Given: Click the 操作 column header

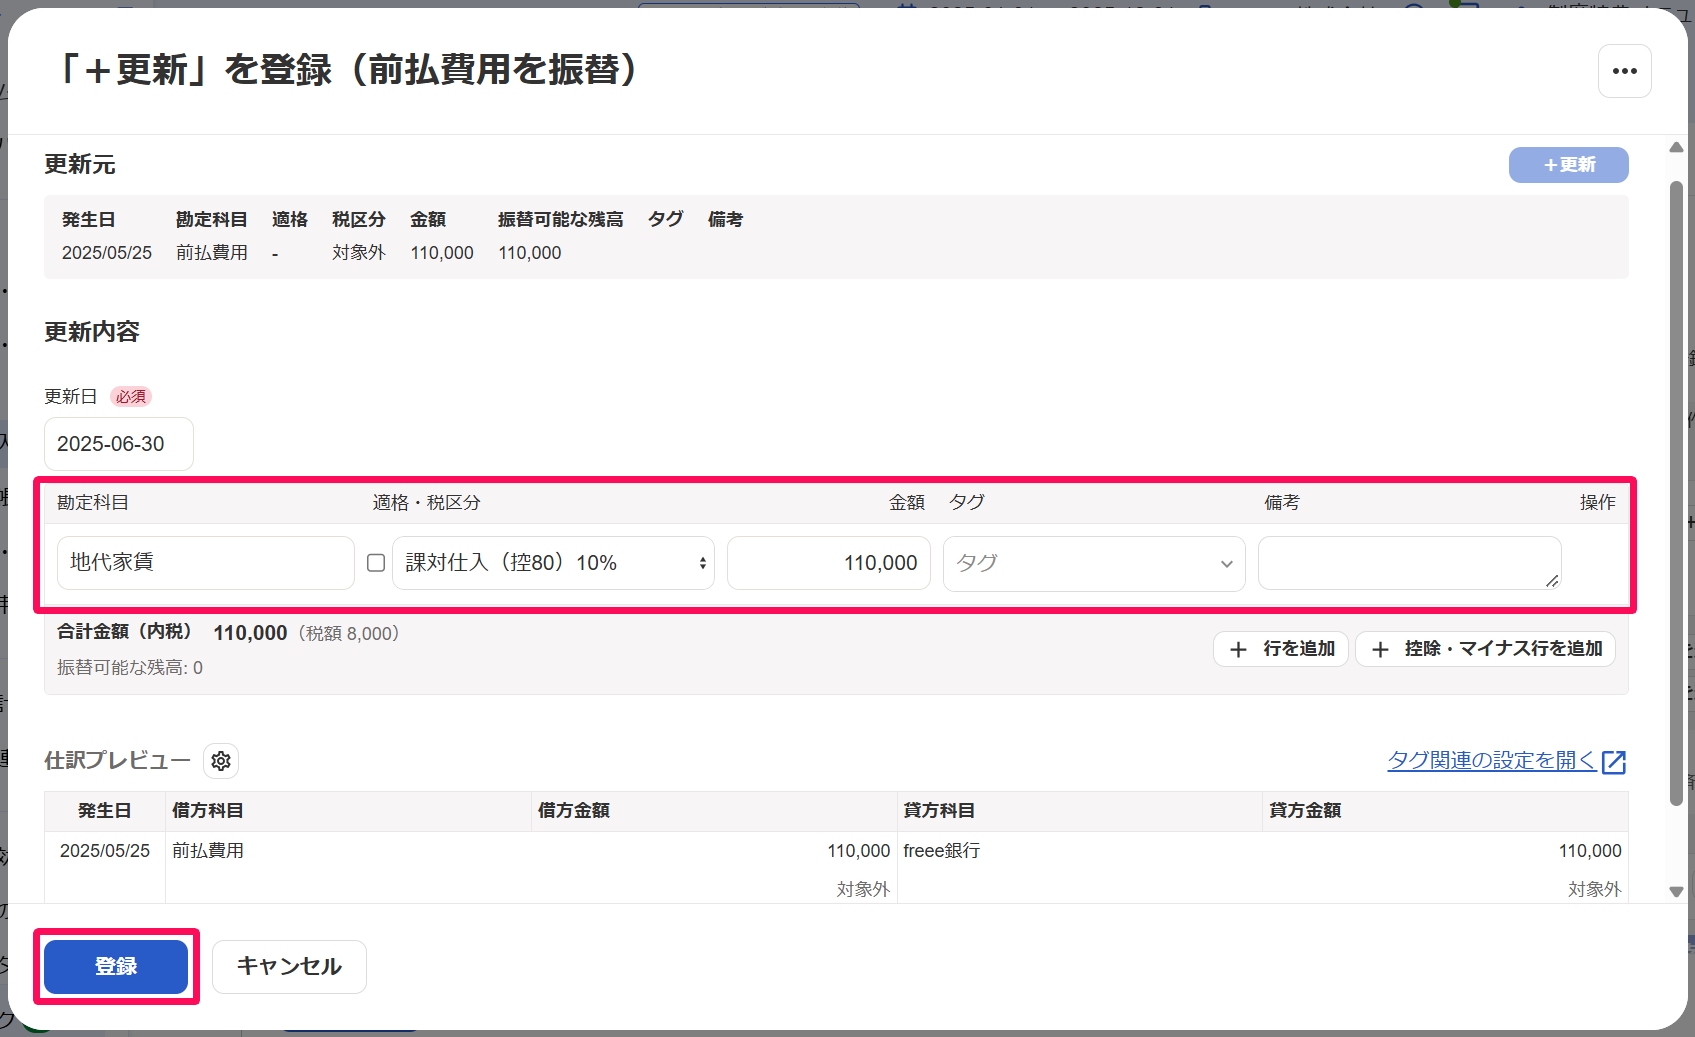Looking at the screenshot, I should click(1598, 503).
